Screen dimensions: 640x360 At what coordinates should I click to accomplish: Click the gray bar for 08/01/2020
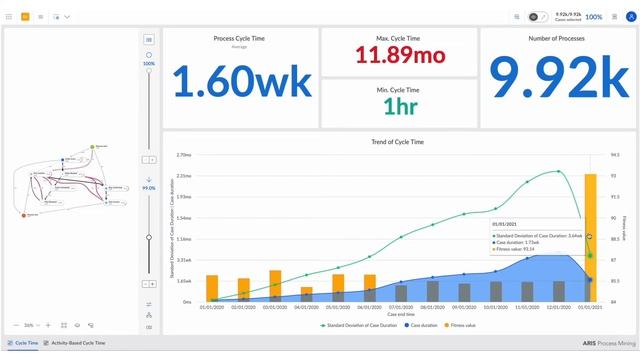(x=433, y=291)
